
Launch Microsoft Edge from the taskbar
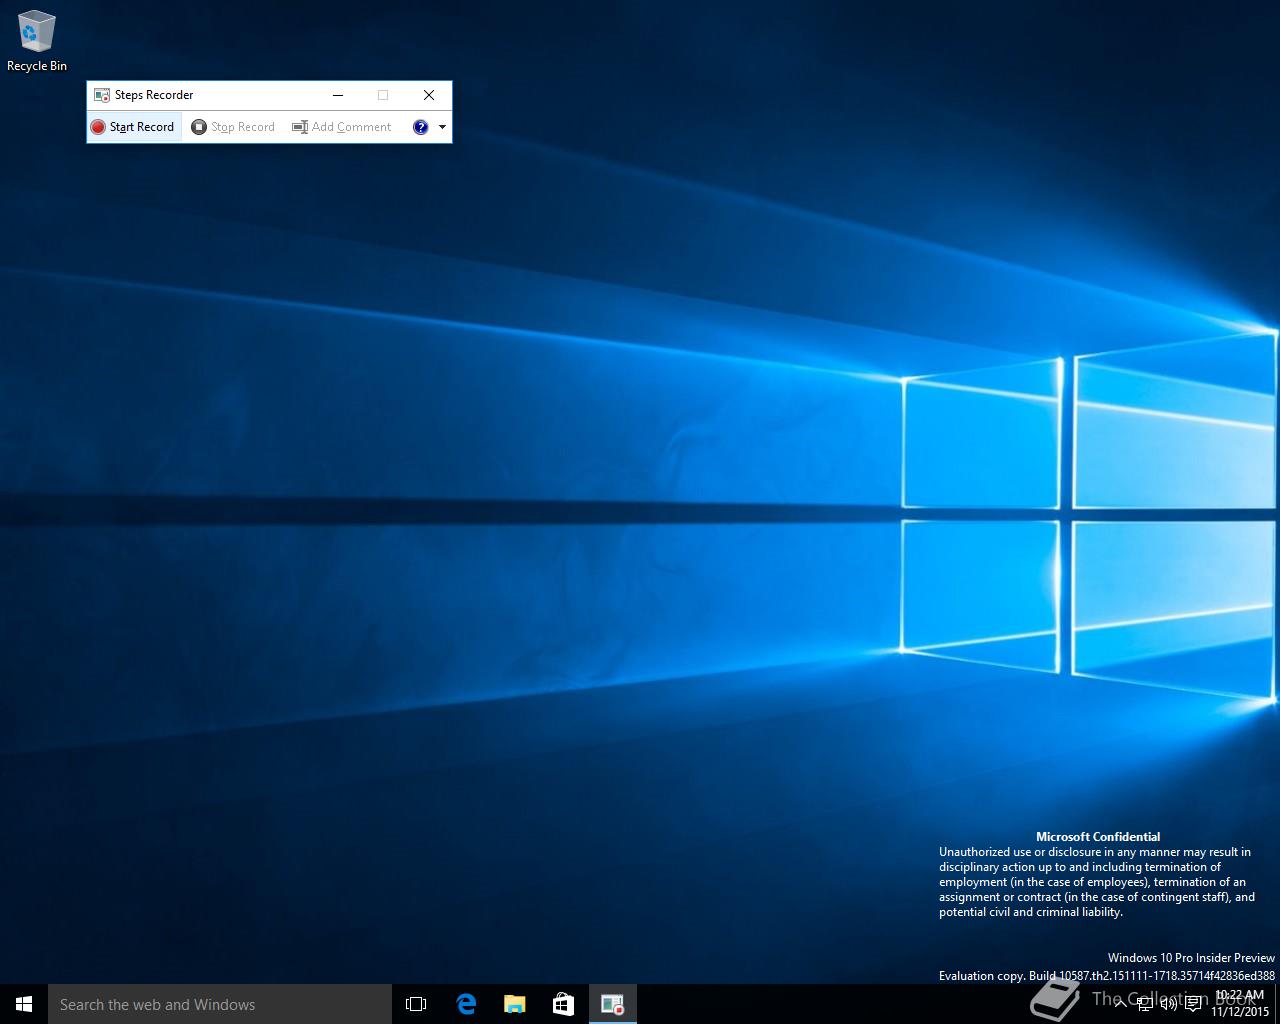point(466,1004)
